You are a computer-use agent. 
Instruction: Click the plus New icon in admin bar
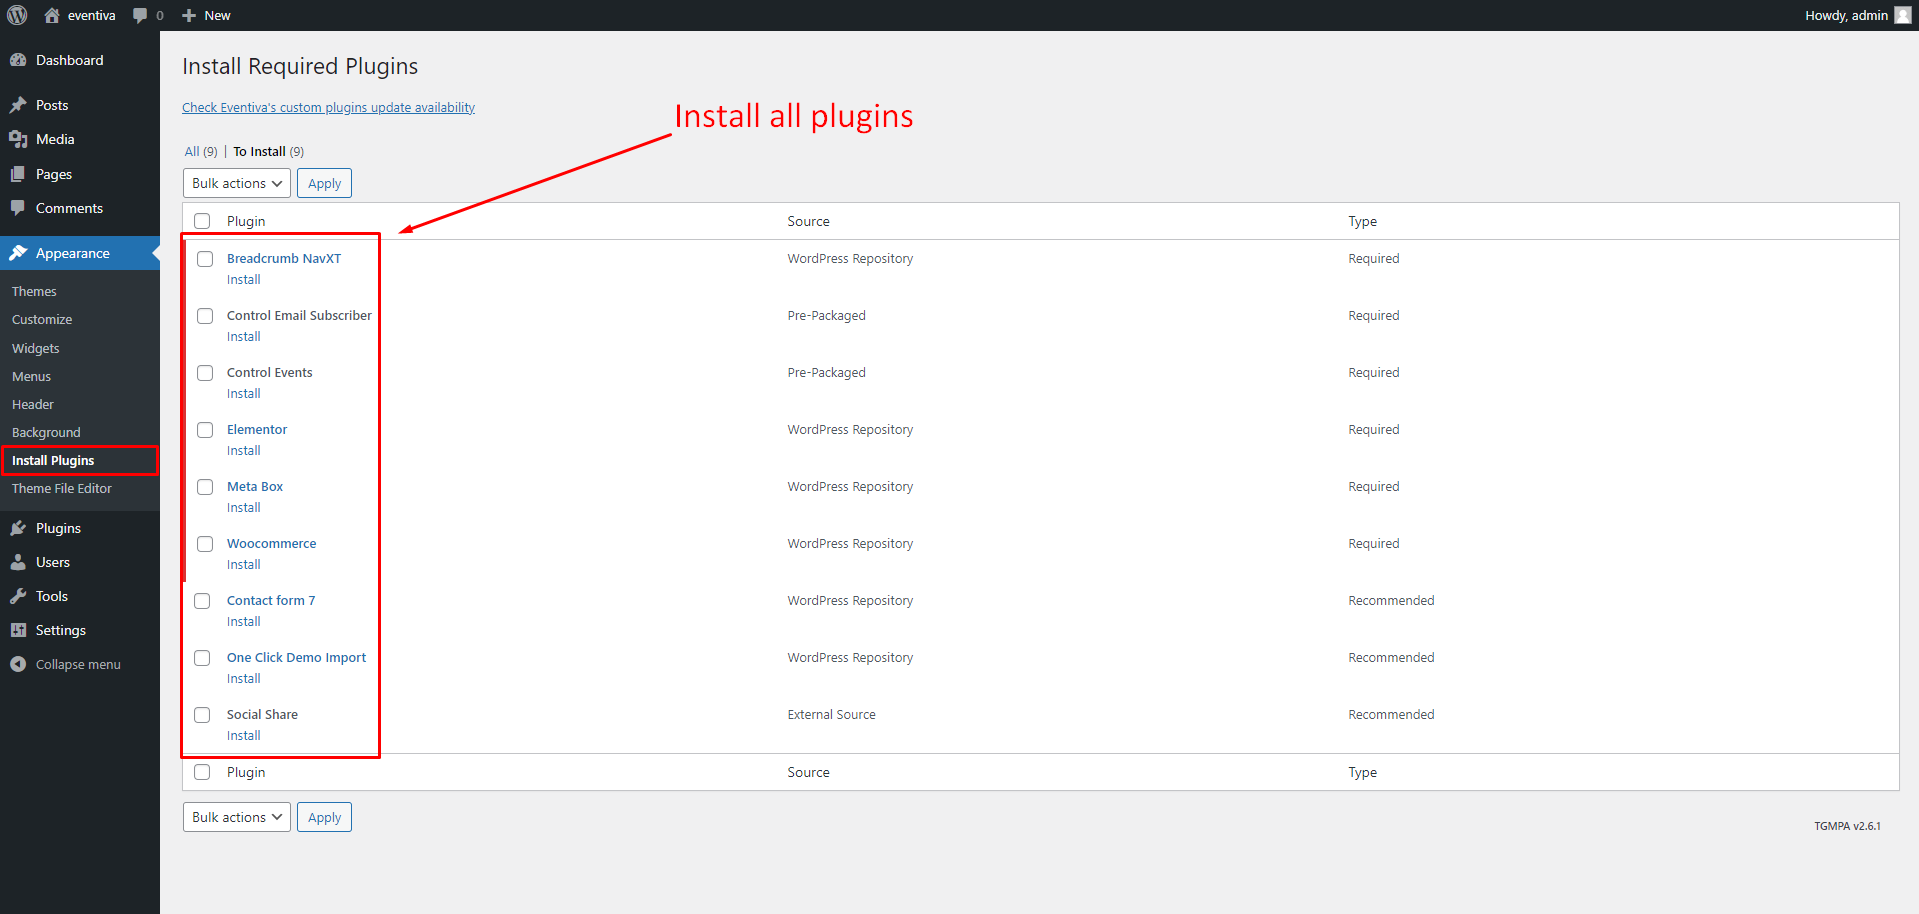[x=188, y=15]
